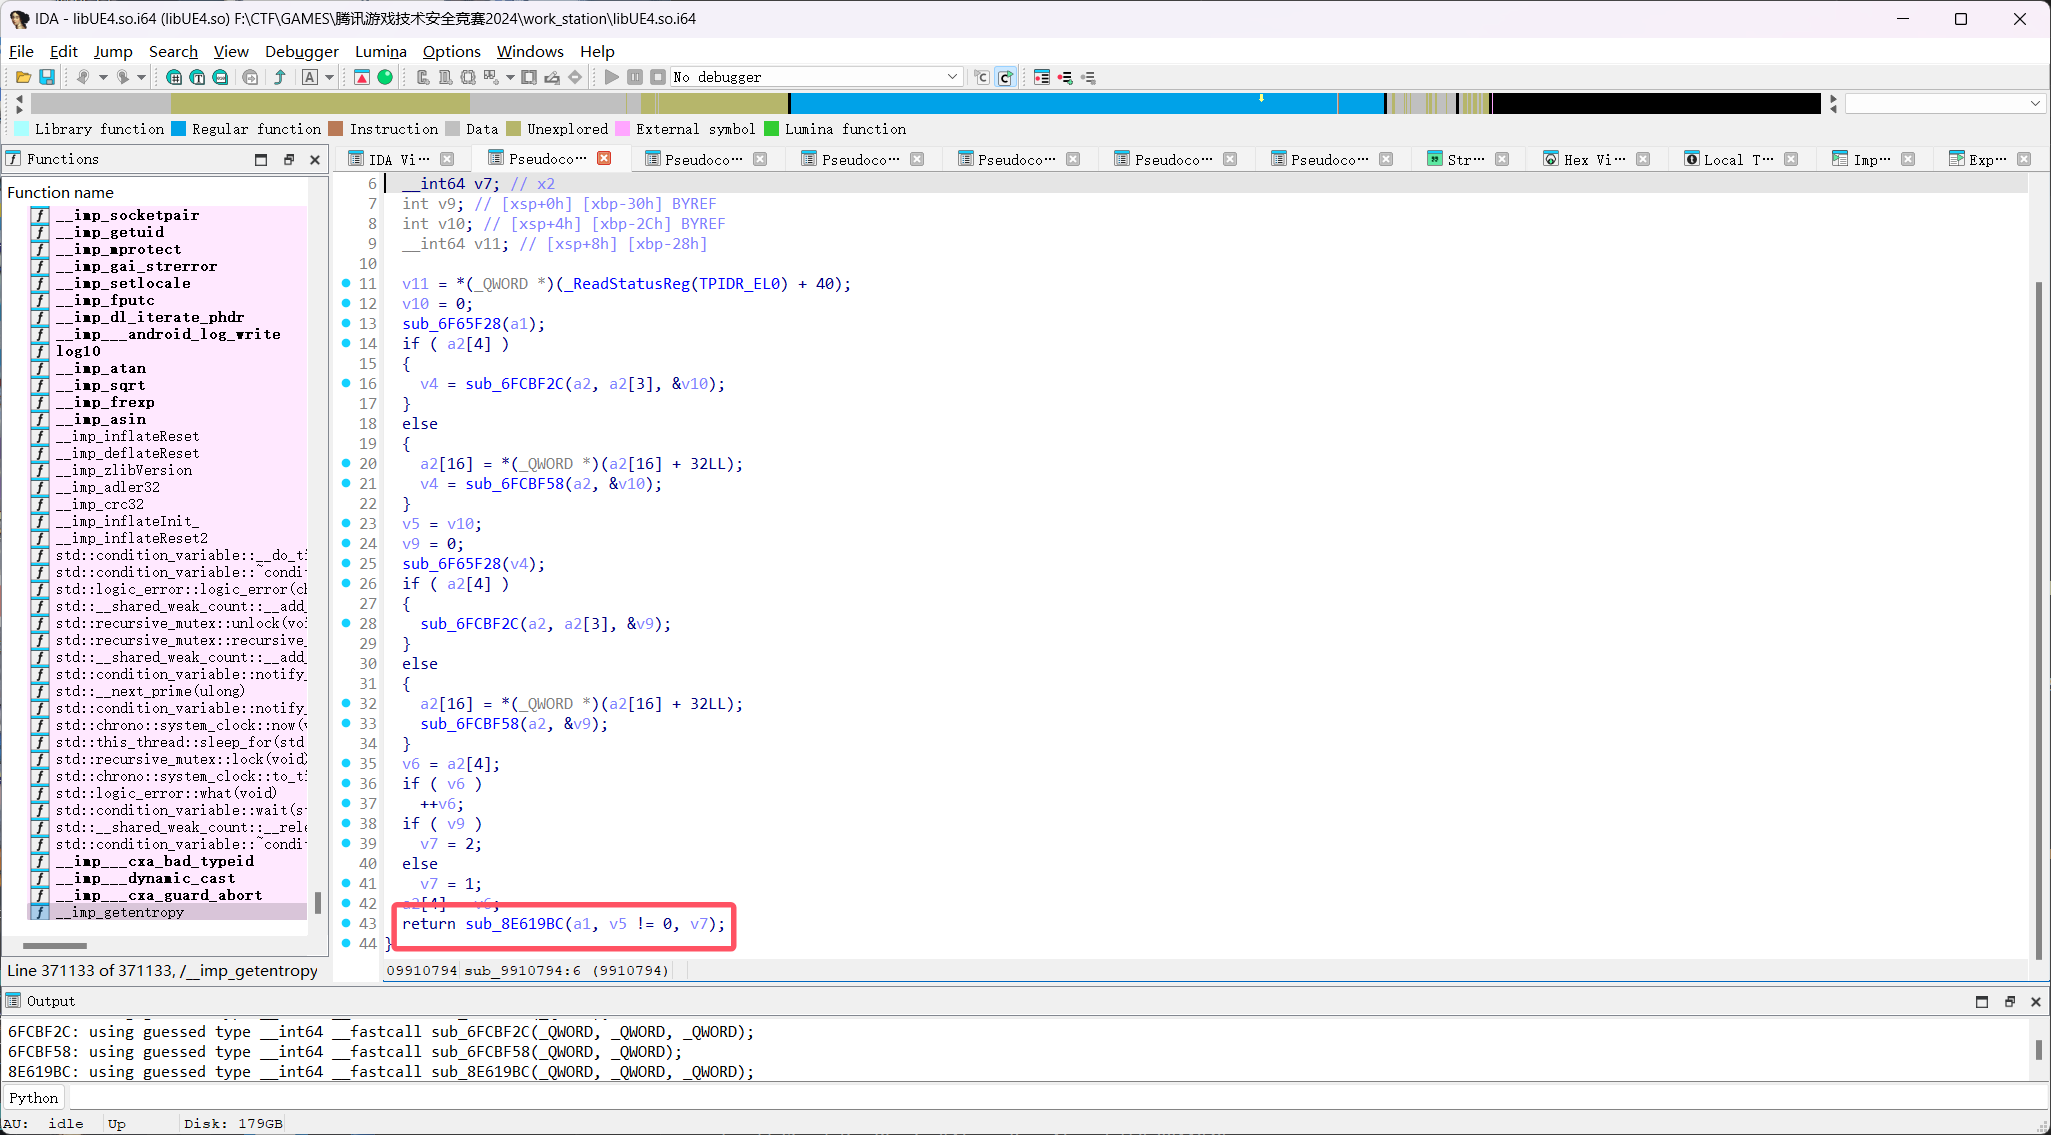Click the Save database floppy icon

tap(47, 77)
